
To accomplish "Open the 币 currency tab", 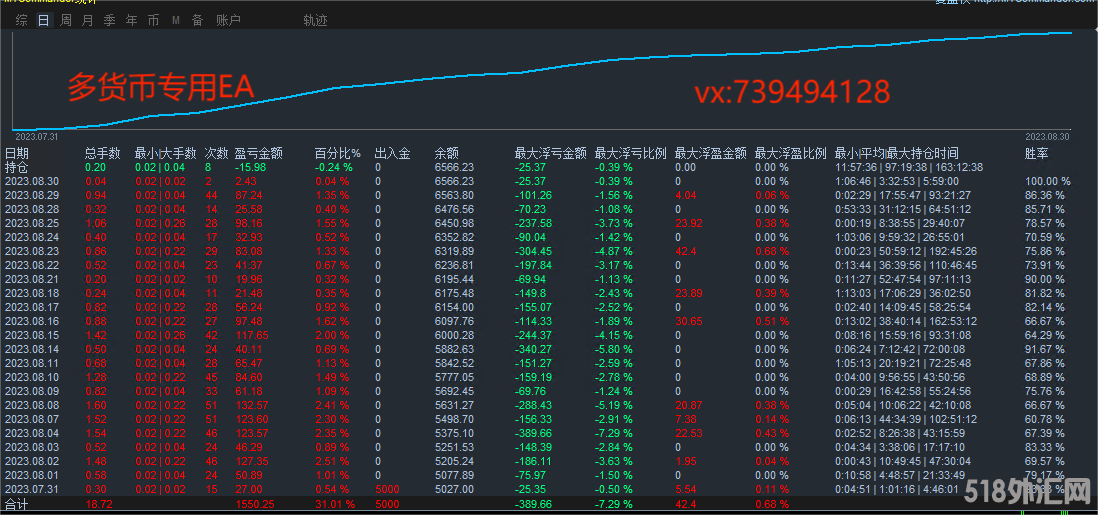I will pos(153,20).
